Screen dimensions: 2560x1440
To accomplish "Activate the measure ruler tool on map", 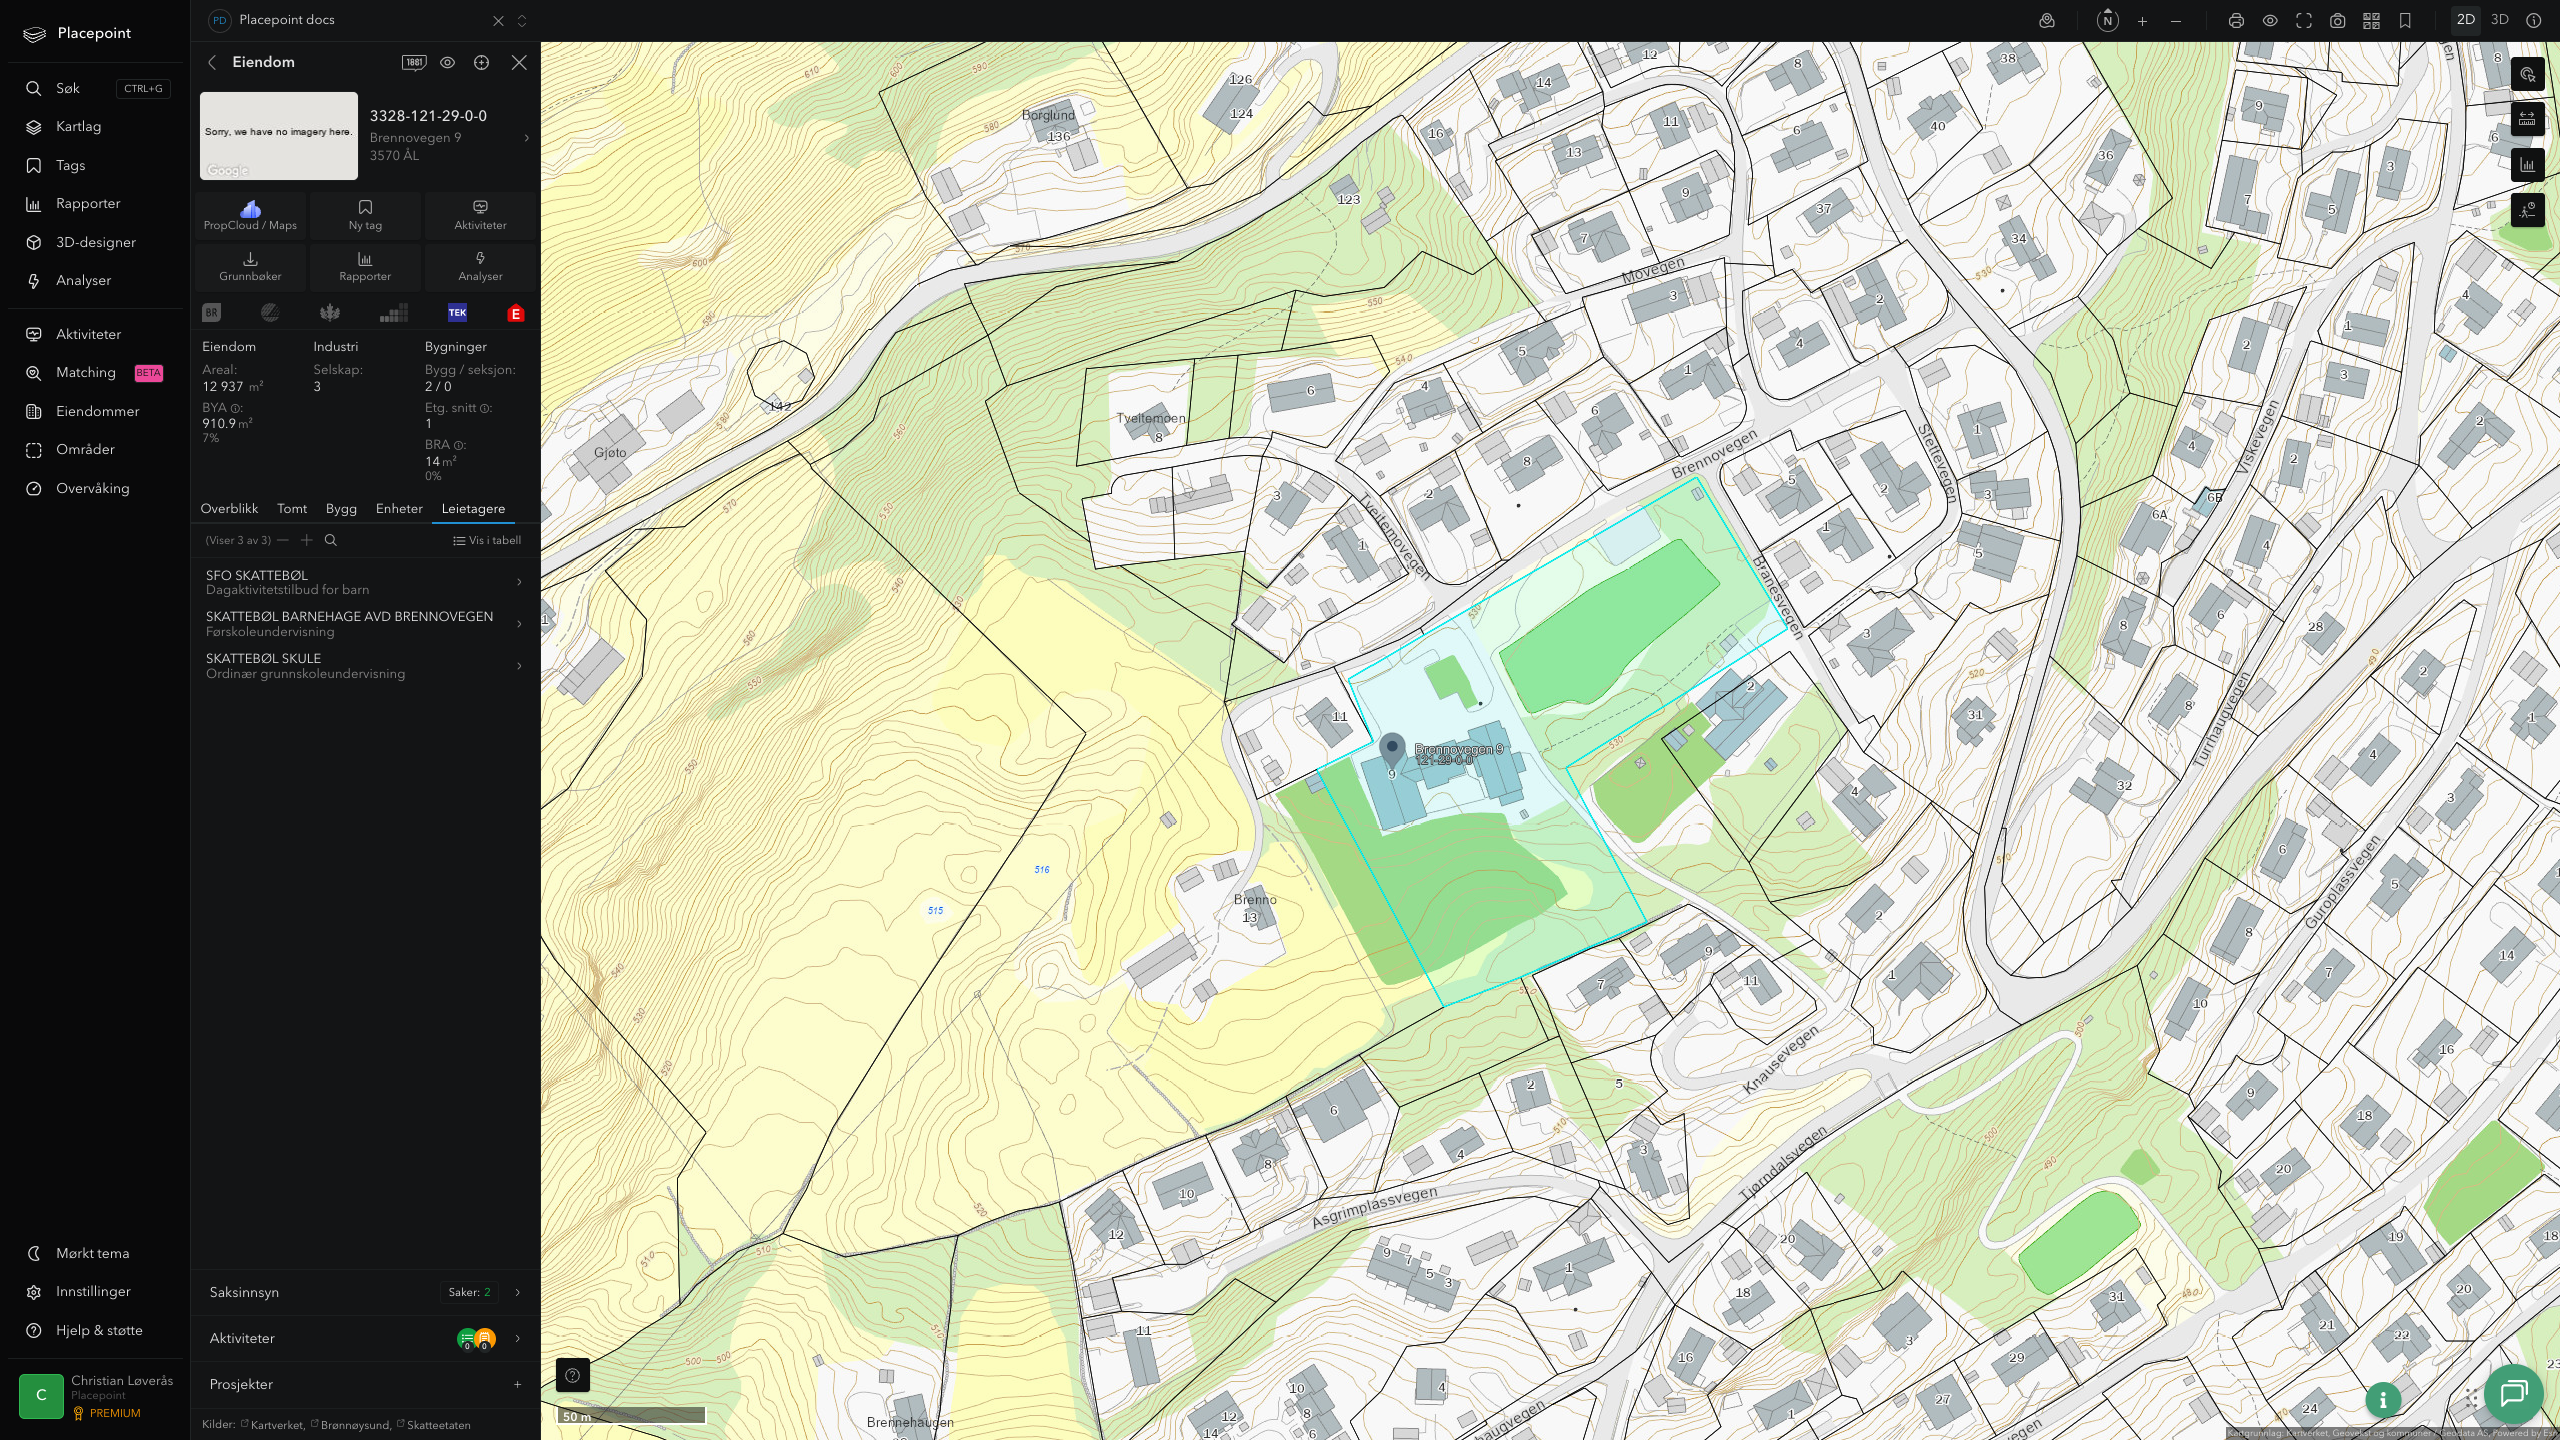I will tap(2528, 119).
